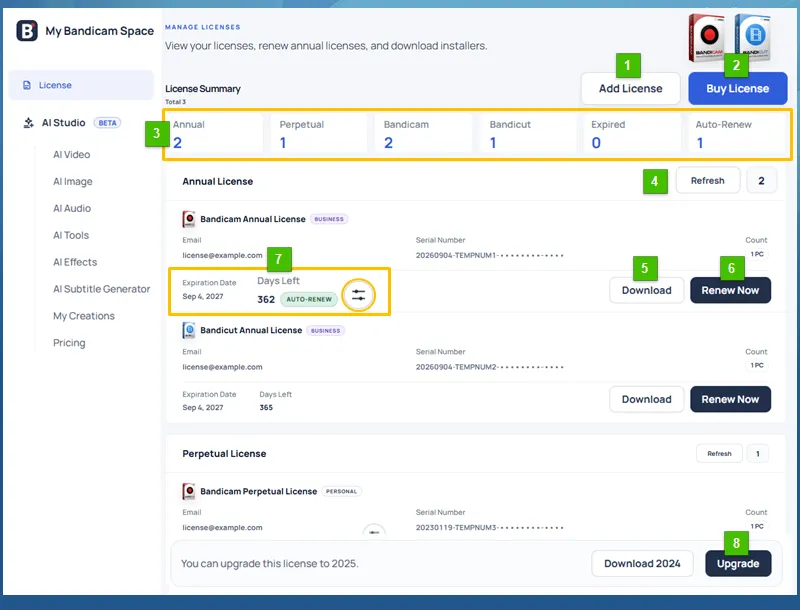Click the Annual summary card
This screenshot has height=610, width=800.
[214, 134]
